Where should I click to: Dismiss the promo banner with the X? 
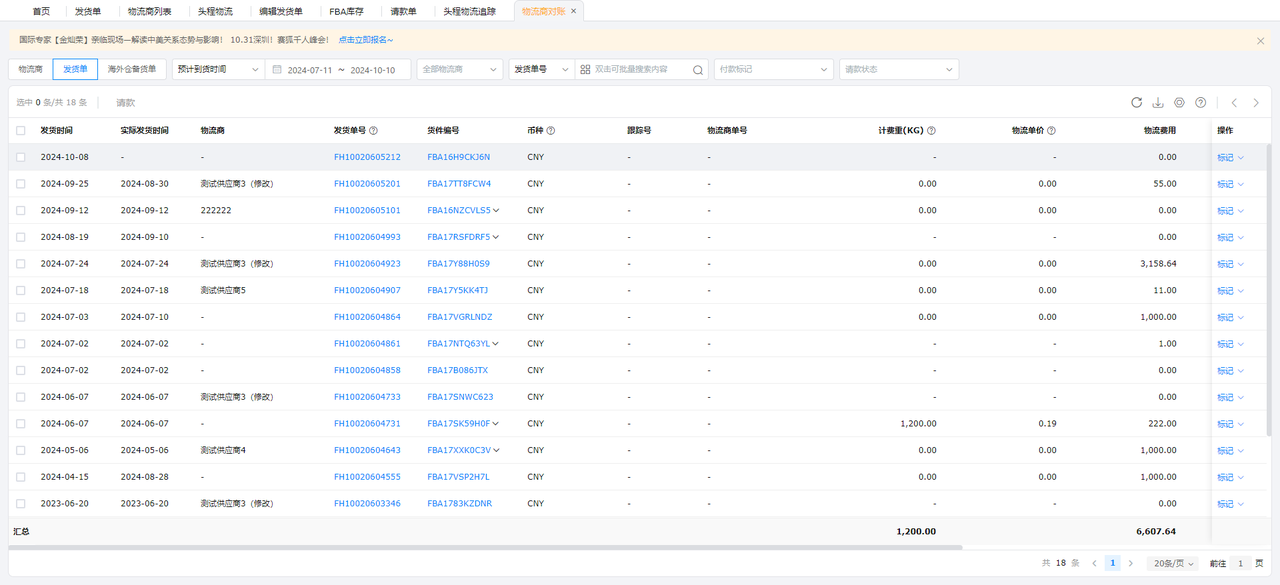pyautogui.click(x=1260, y=41)
